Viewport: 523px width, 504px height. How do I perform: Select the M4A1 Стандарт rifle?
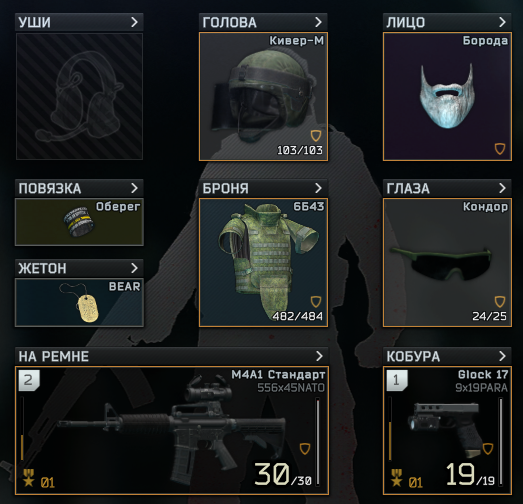pos(172,430)
